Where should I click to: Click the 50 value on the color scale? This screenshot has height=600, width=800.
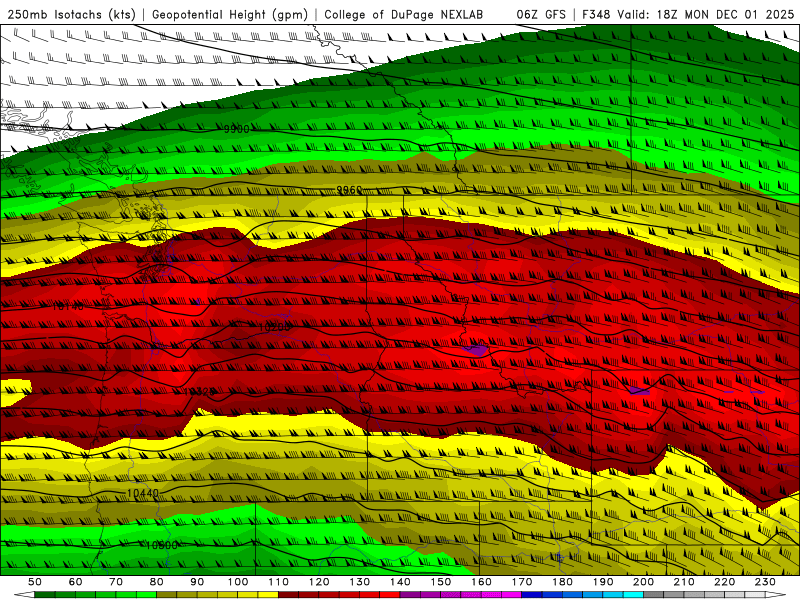[35, 582]
